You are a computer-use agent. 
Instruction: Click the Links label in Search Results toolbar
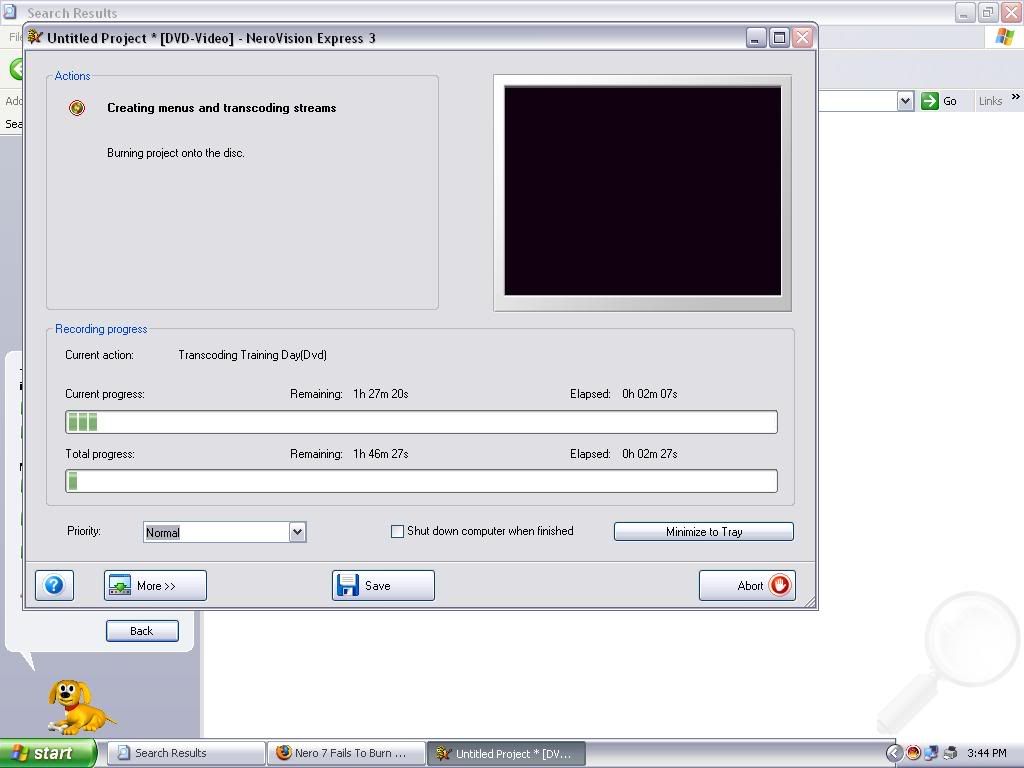pyautogui.click(x=990, y=101)
